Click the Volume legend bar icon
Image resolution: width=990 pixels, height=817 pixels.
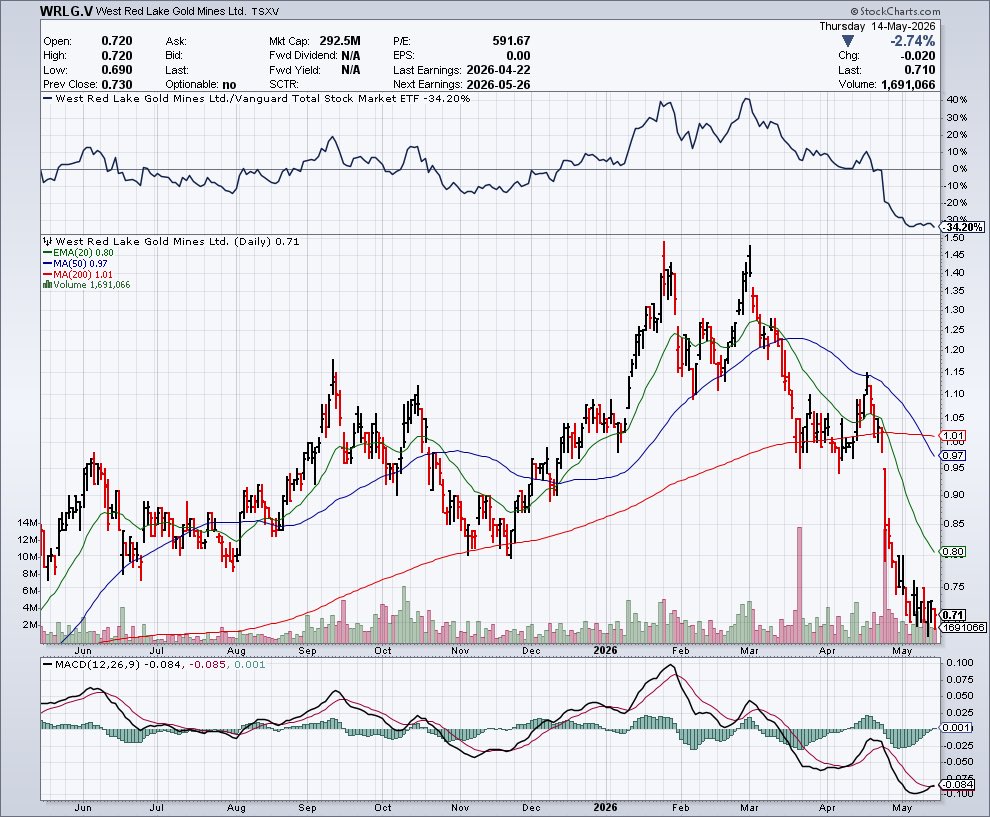pos(47,285)
